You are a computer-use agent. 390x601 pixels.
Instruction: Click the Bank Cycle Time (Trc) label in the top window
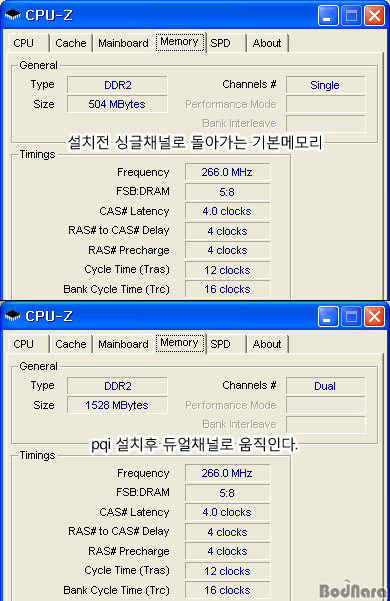click(x=116, y=289)
